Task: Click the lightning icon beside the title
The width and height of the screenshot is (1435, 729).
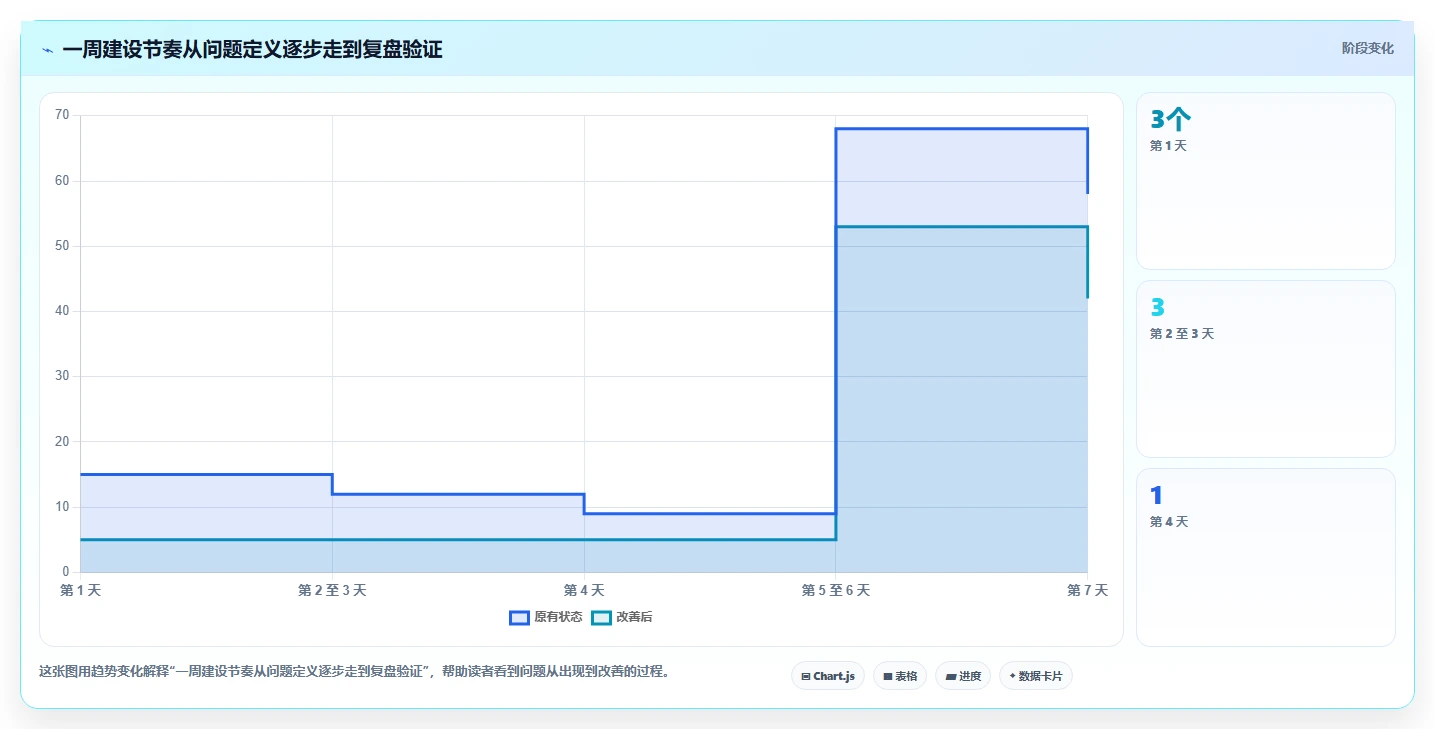Action: pos(47,50)
